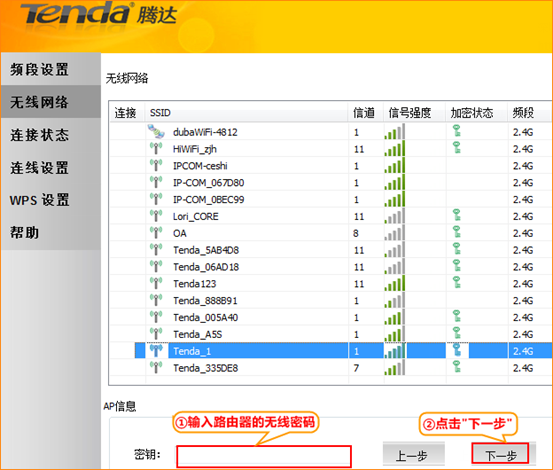Click the encryption key icon for Lori_CORE
The height and width of the screenshot is (470, 553).
point(457,215)
